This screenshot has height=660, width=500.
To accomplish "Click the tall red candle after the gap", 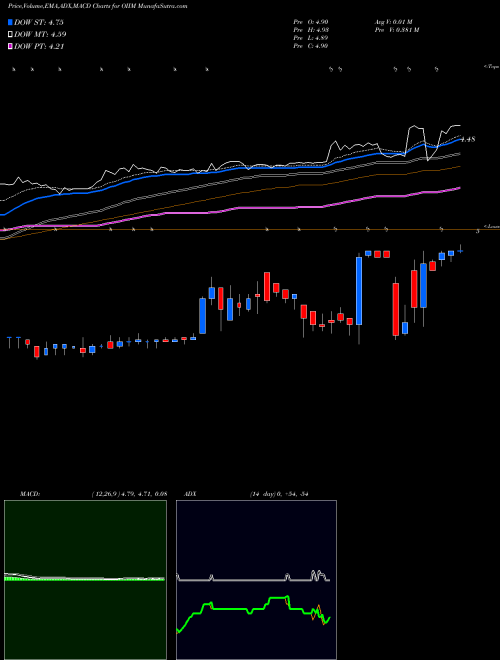I will point(396,309).
